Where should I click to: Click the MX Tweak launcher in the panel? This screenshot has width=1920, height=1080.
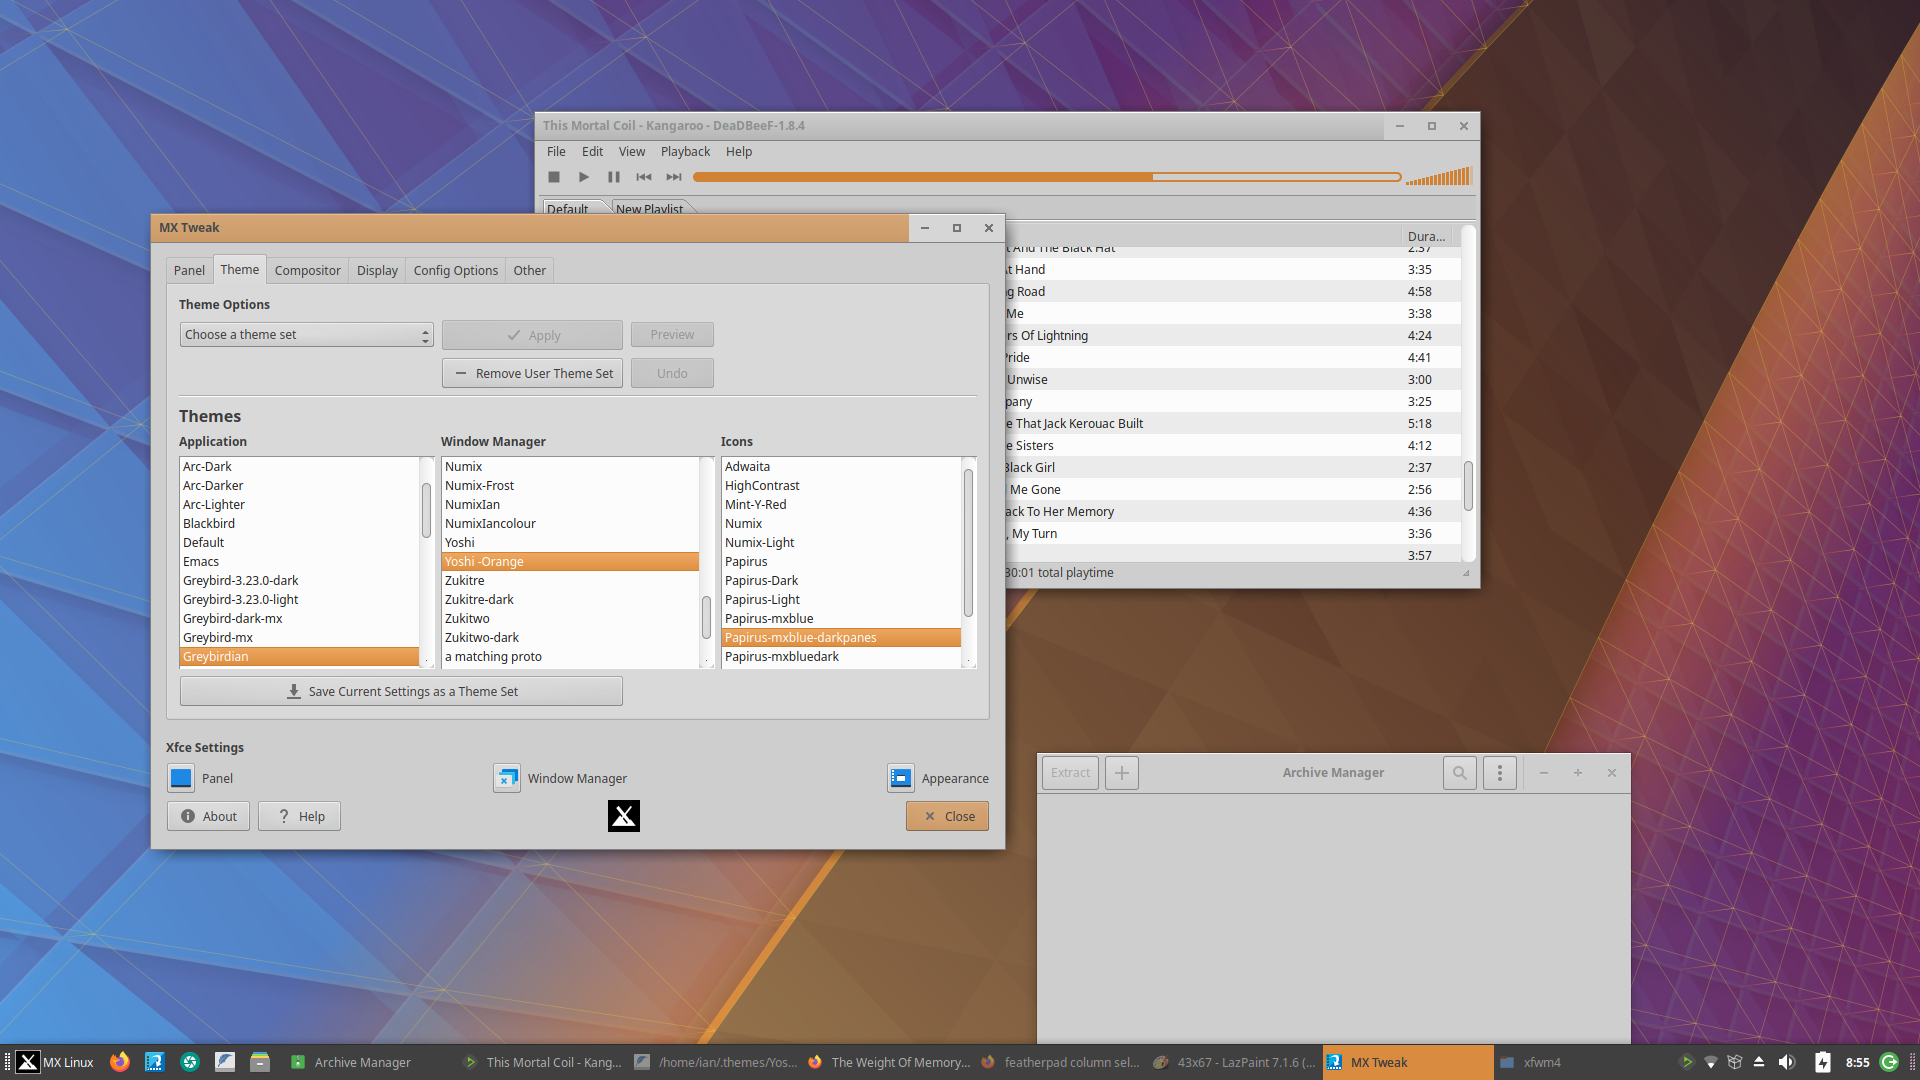(155, 1062)
